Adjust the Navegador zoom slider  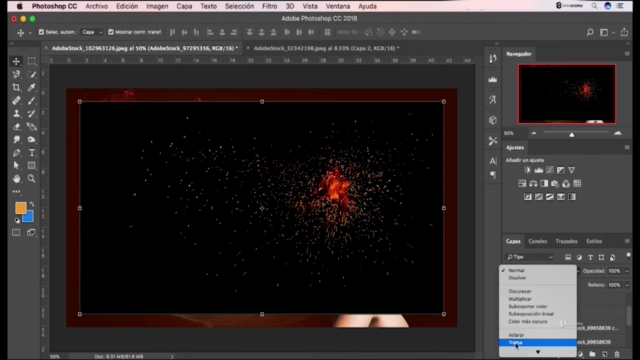coord(572,133)
